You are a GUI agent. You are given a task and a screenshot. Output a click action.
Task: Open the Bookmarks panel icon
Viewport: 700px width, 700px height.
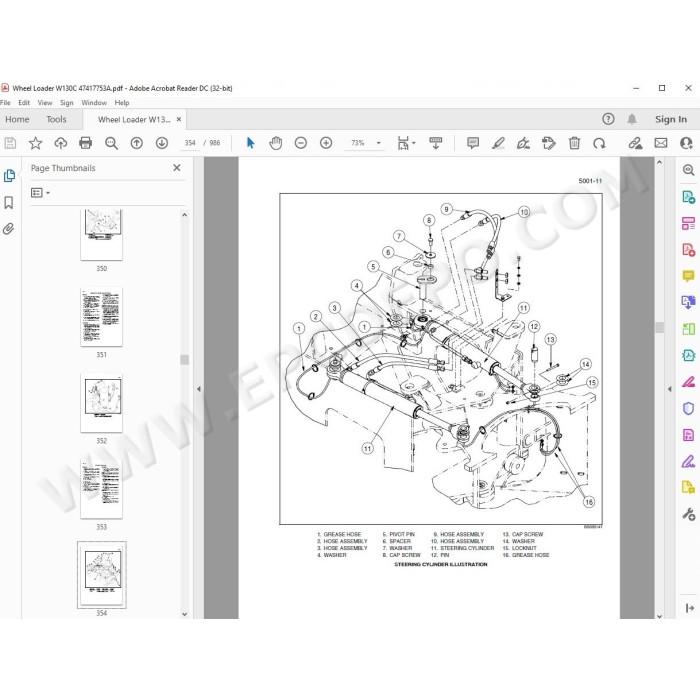[8, 203]
